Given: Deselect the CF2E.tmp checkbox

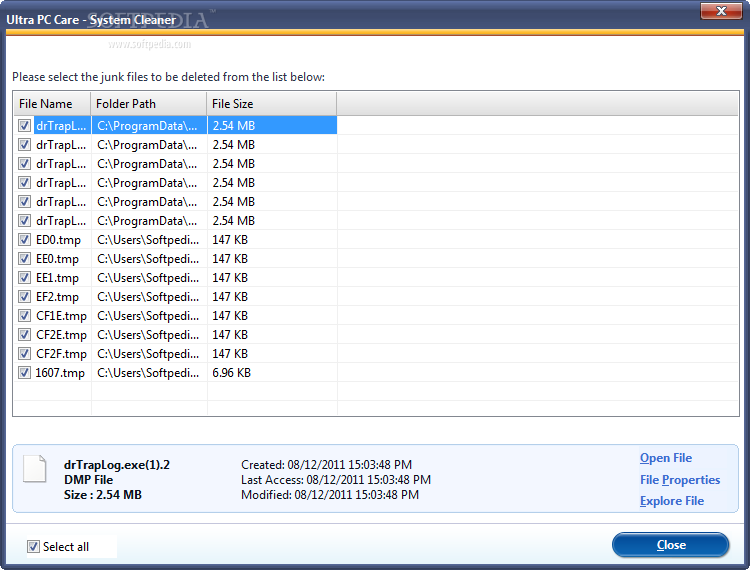Looking at the screenshot, I should pos(24,335).
